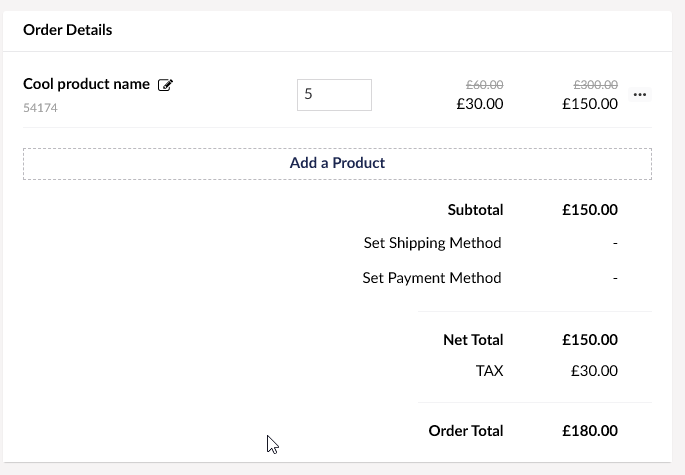
Task: Click the discounted £30.00 unit price in product row
Action: (x=480, y=104)
